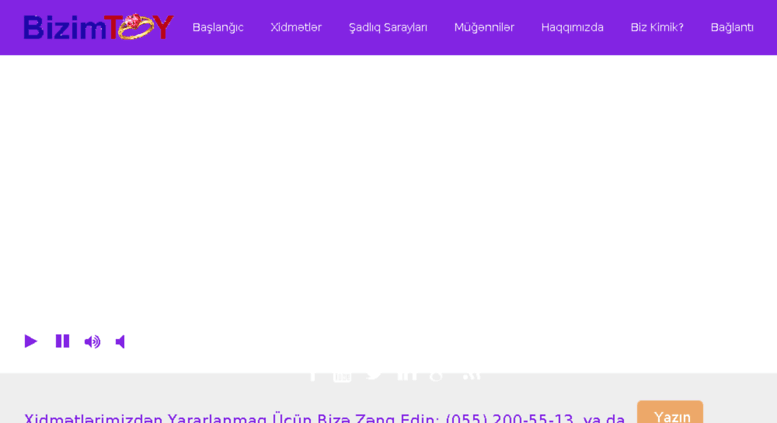Viewport: 777px width, 423px height.
Task: Open the Başlanğıc menu item
Action: tap(218, 28)
